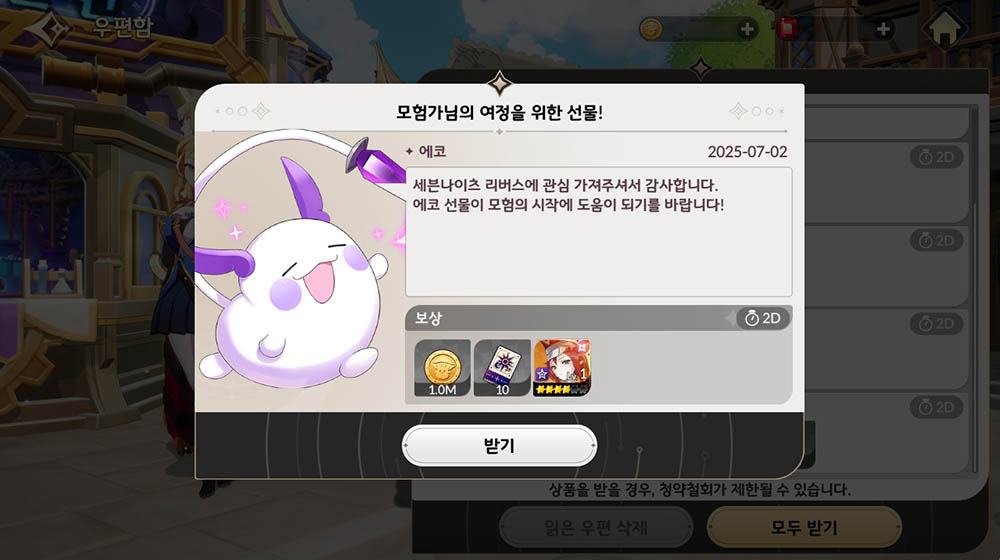The height and width of the screenshot is (560, 1000).
Task: Select the third mail item with 2D timer
Action: pos(887,350)
